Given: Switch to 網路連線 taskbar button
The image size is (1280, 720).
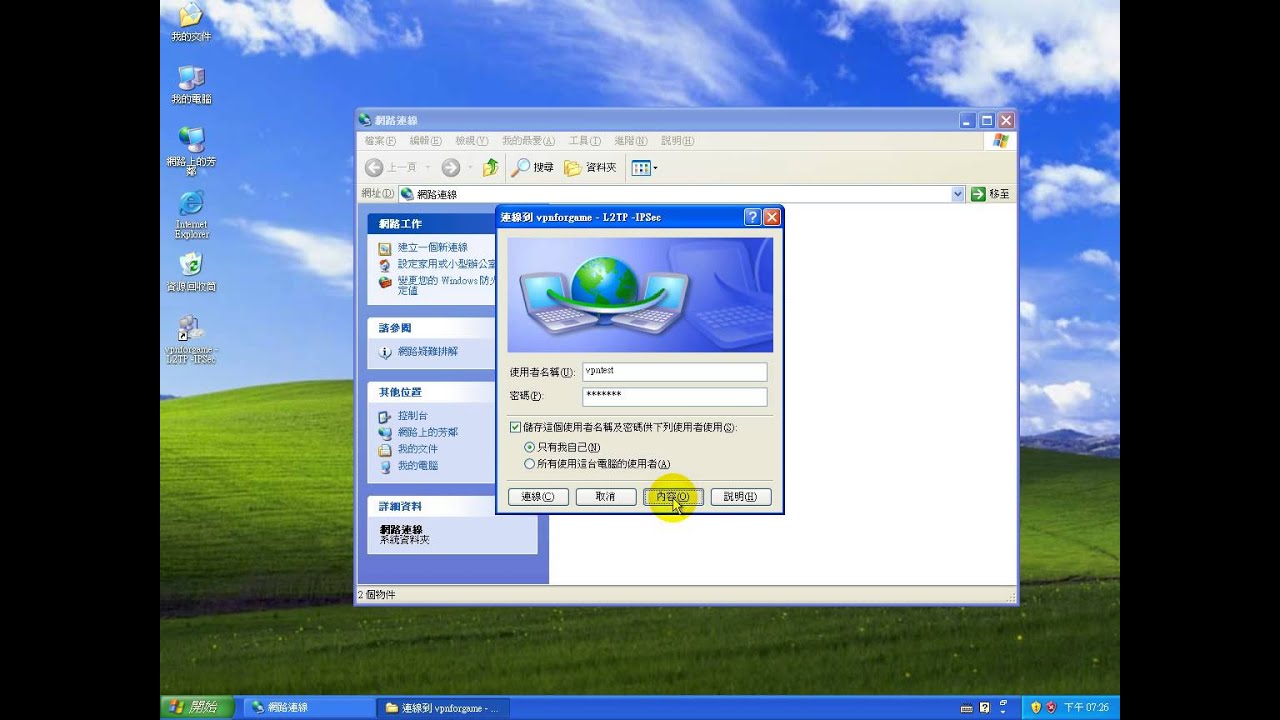Looking at the screenshot, I should point(308,708).
